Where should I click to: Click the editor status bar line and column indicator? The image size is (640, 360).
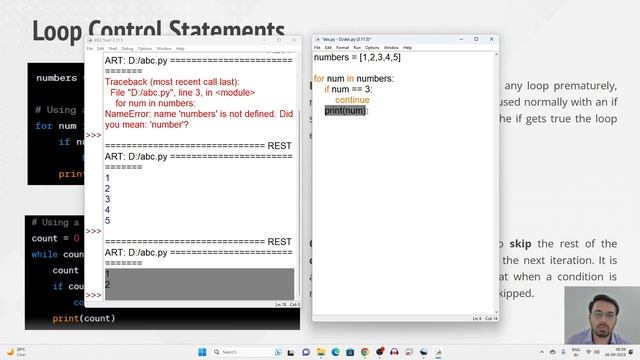point(485,318)
